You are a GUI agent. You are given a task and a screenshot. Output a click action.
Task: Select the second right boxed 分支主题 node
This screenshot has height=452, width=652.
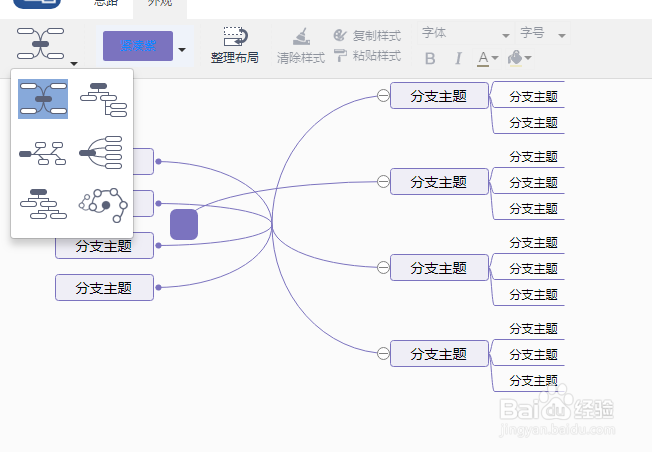439,181
